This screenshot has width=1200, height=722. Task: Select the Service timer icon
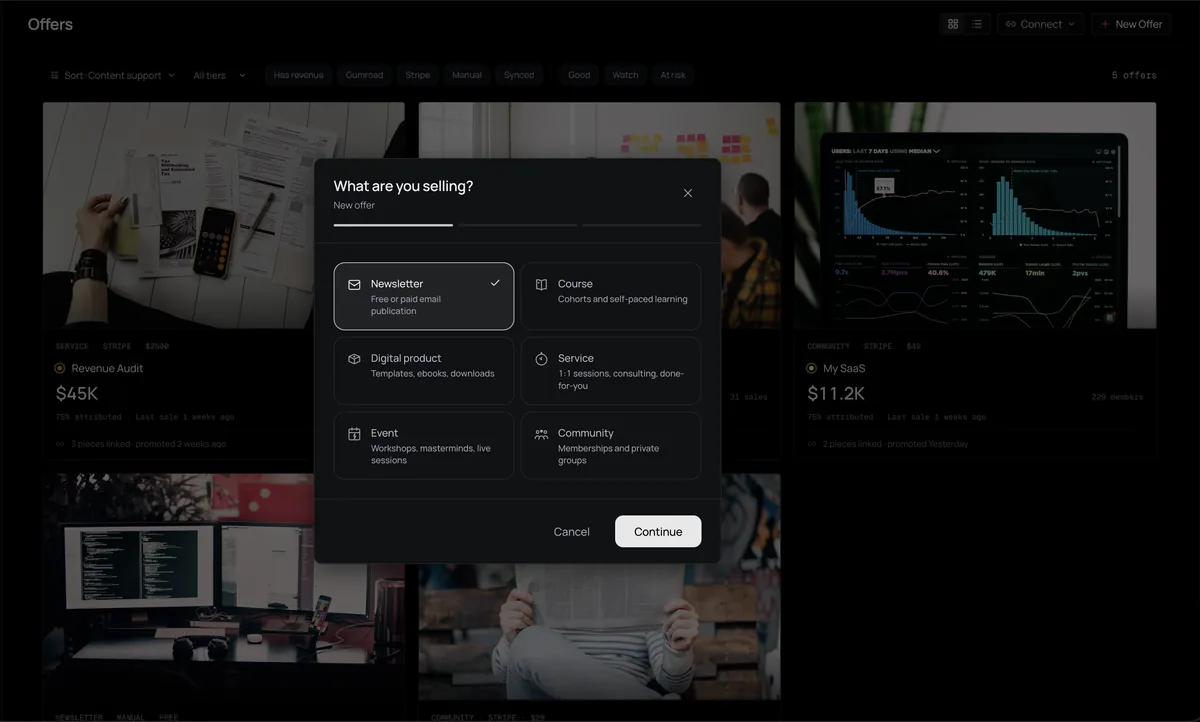pos(541,359)
